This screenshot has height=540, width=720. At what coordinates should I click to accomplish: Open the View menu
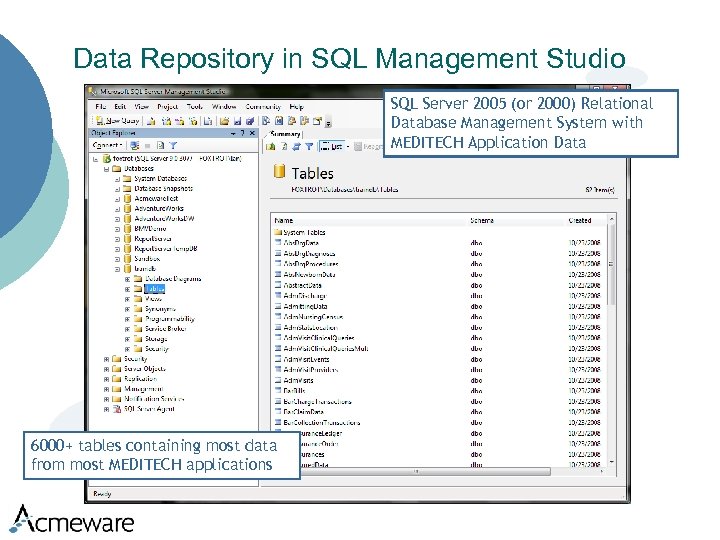pos(141,107)
